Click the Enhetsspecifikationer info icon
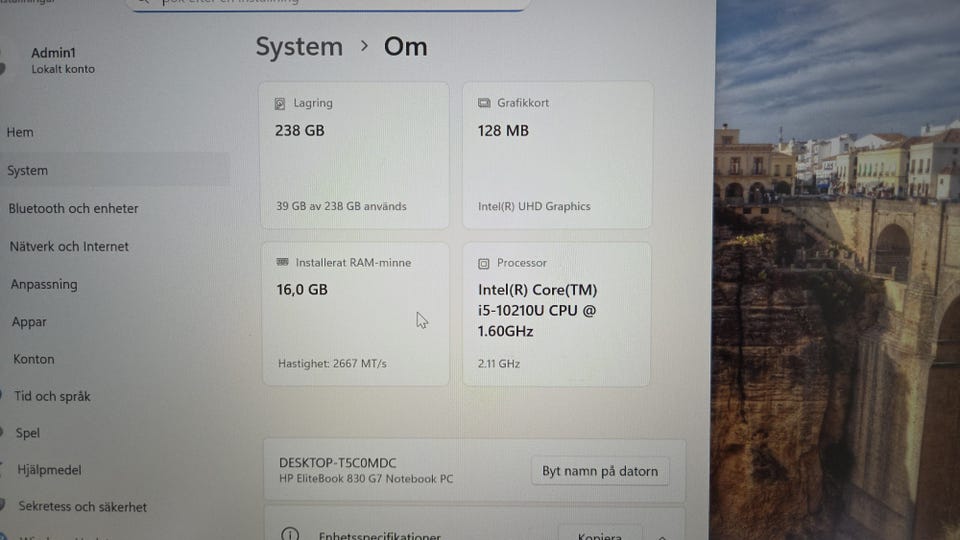 290,535
